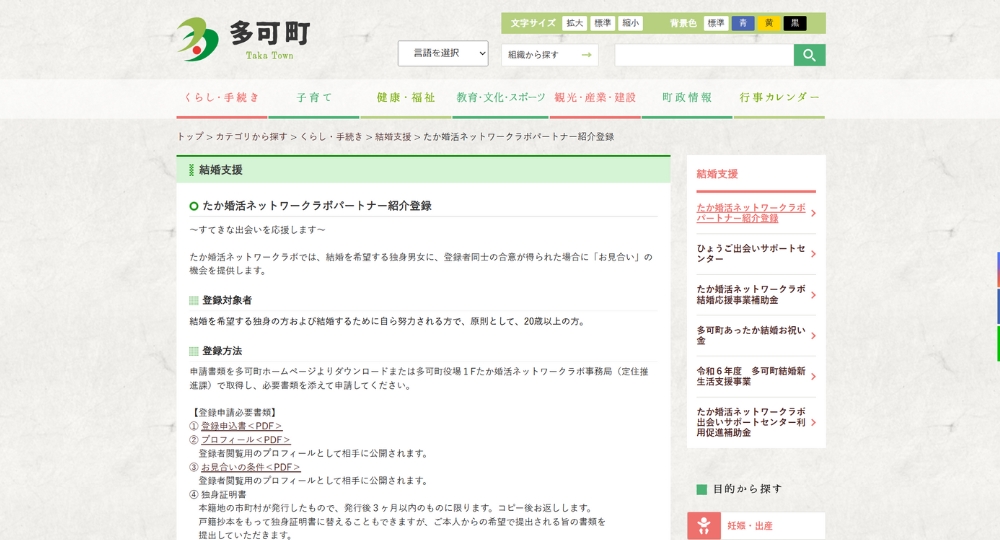The height and width of the screenshot is (540, 1000).
Task: Click chevron beside 多可町結婚新生活支援事業
Action: (x=813, y=376)
